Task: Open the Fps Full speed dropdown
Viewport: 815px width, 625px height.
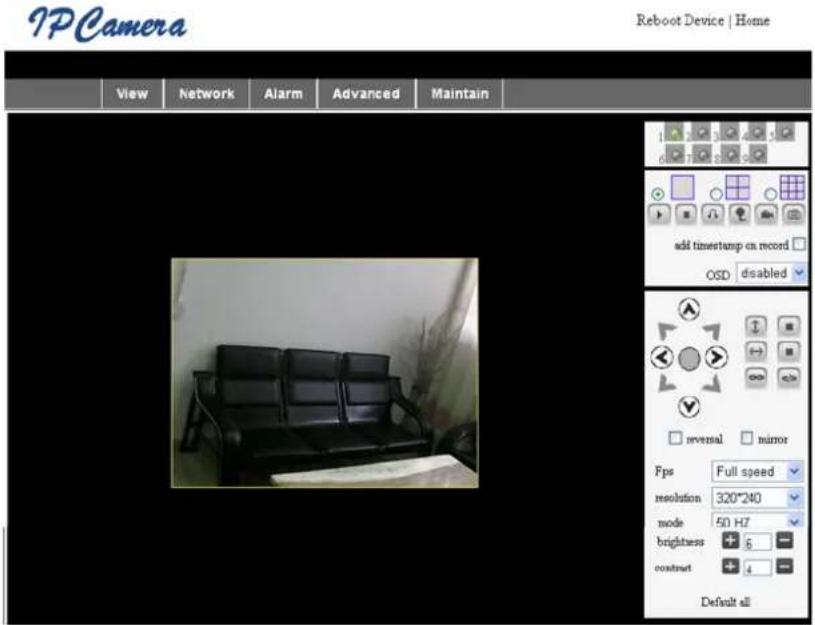Action: point(757,472)
